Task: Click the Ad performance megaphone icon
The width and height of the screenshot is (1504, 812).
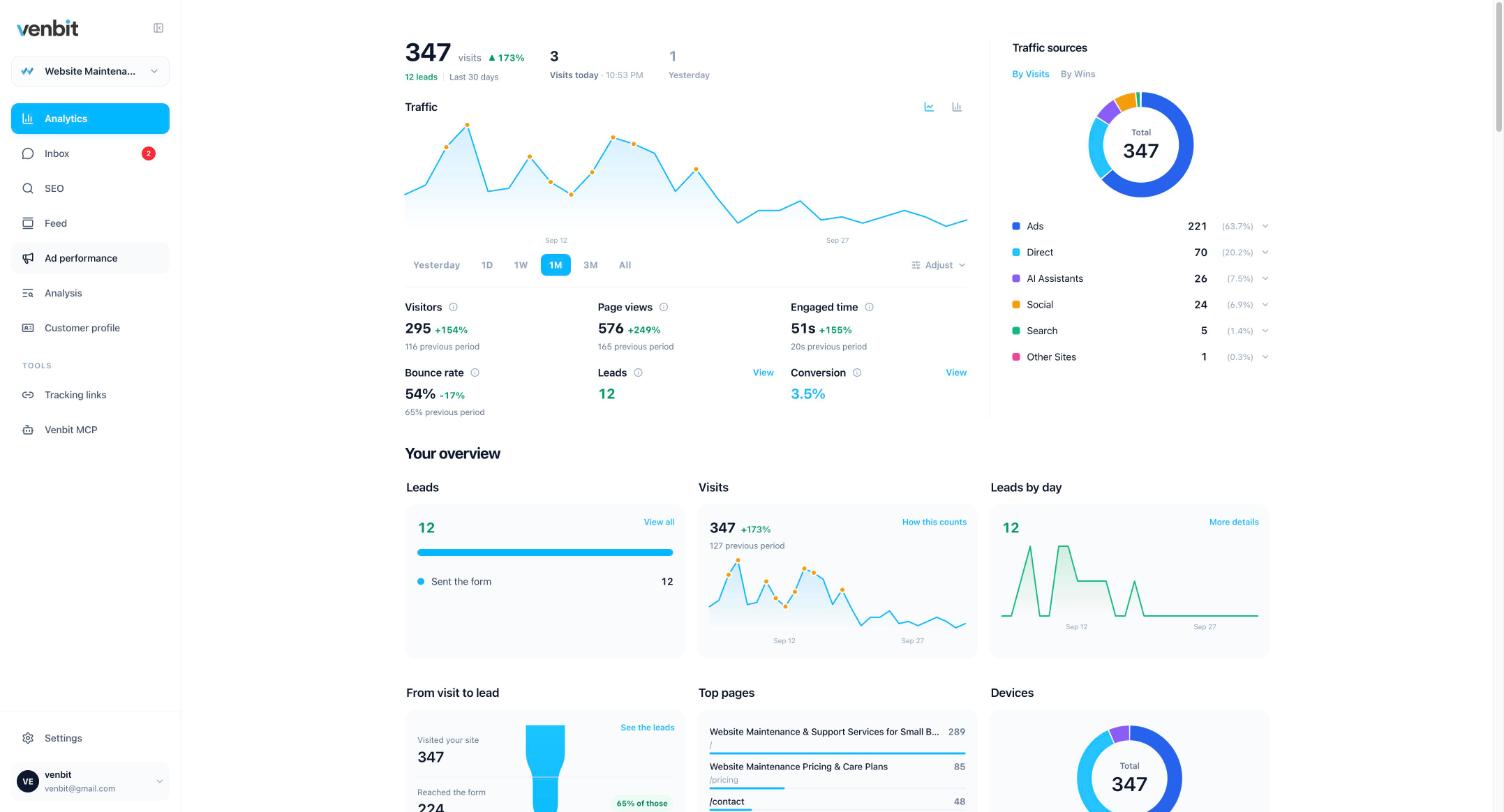Action: click(28, 259)
